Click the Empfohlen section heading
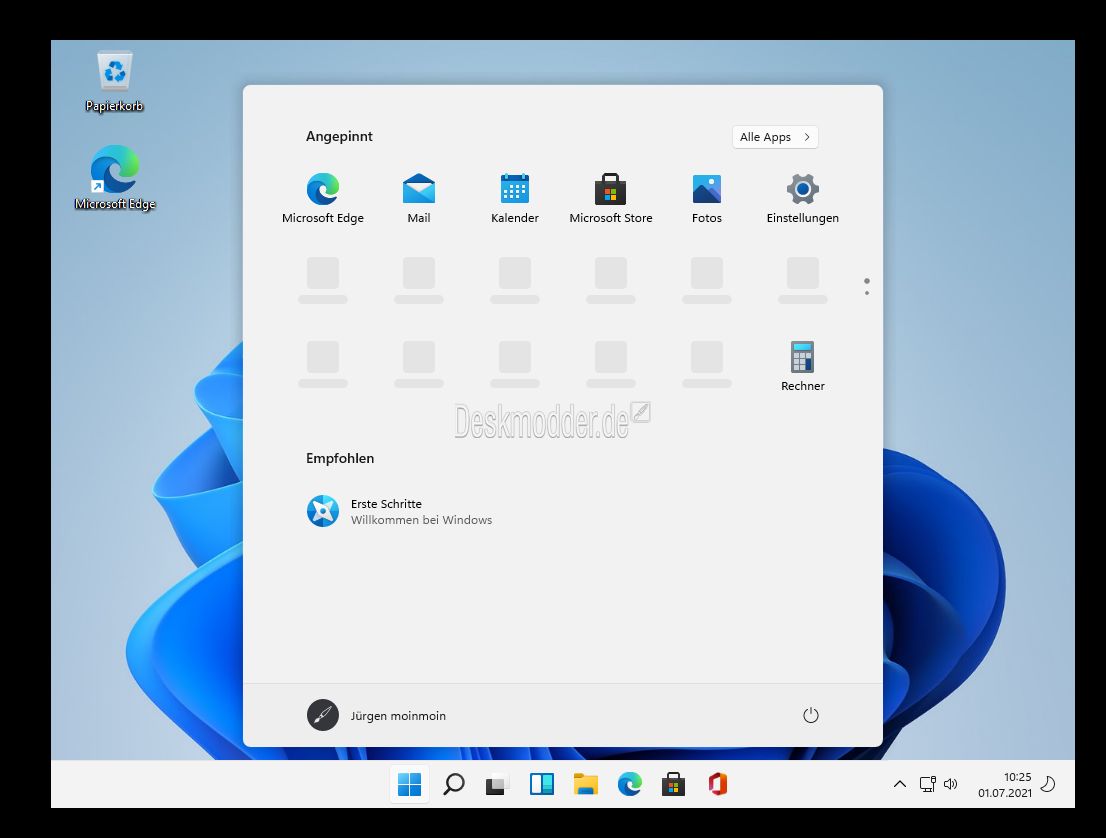 tap(340, 459)
